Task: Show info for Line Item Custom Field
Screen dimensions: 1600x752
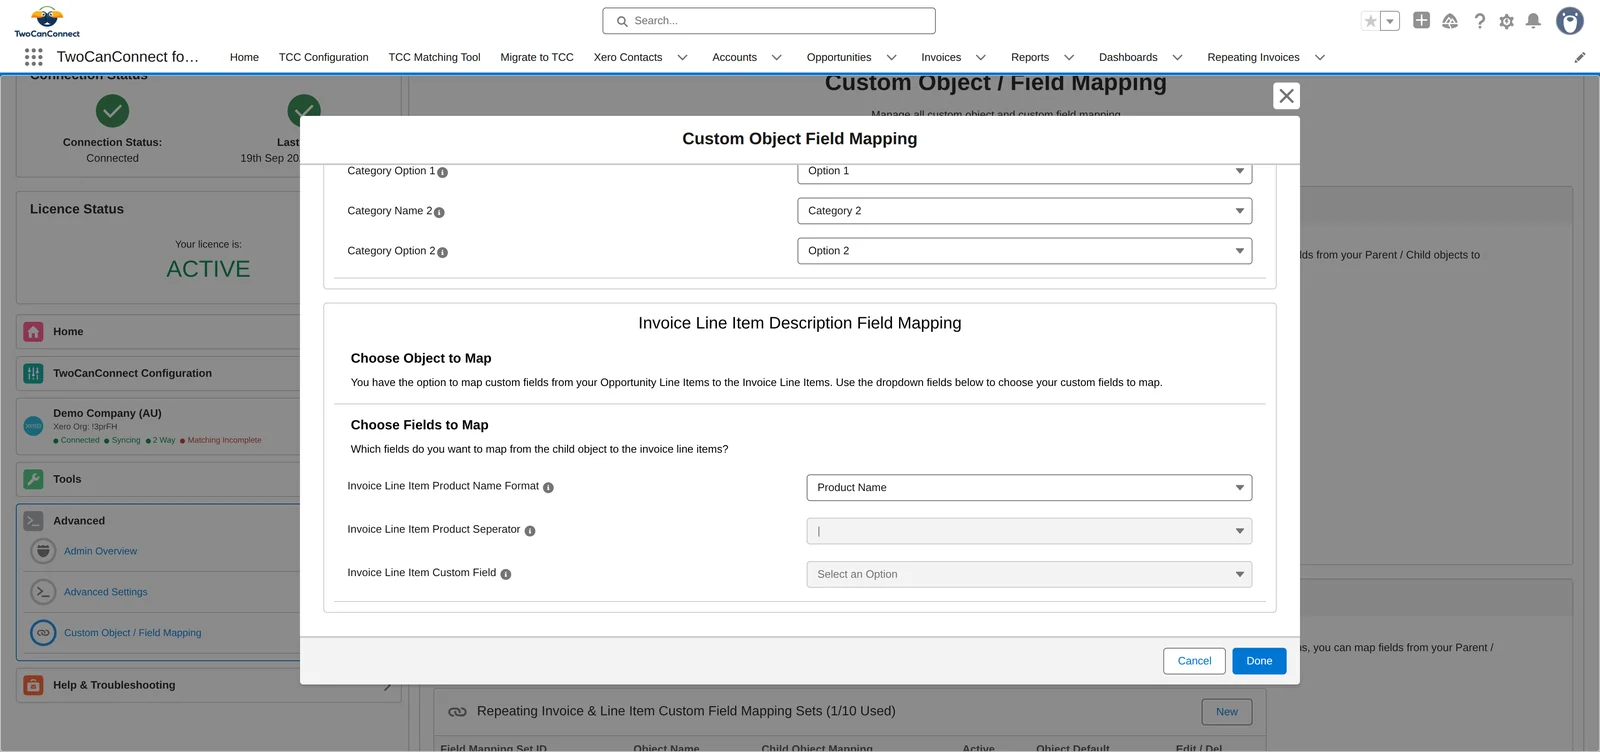Action: (506, 574)
